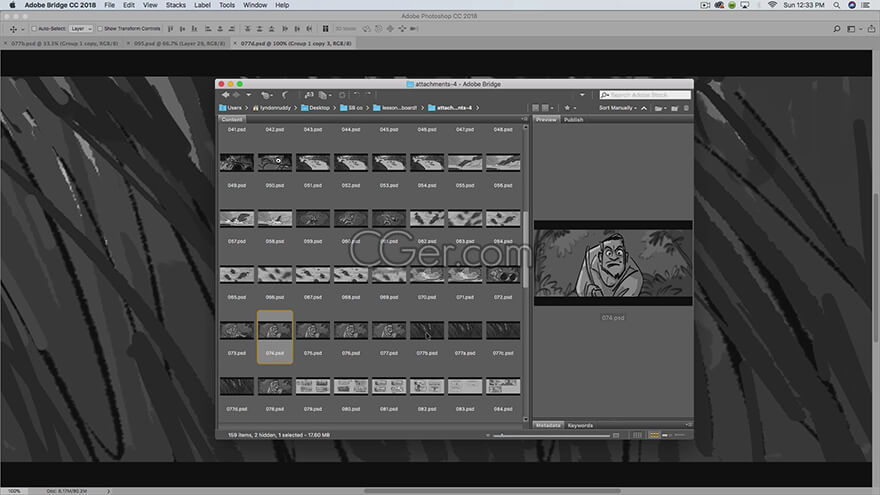Select thumbnail 075.psd
Viewport: 880px width, 495px height.
pos(313,330)
